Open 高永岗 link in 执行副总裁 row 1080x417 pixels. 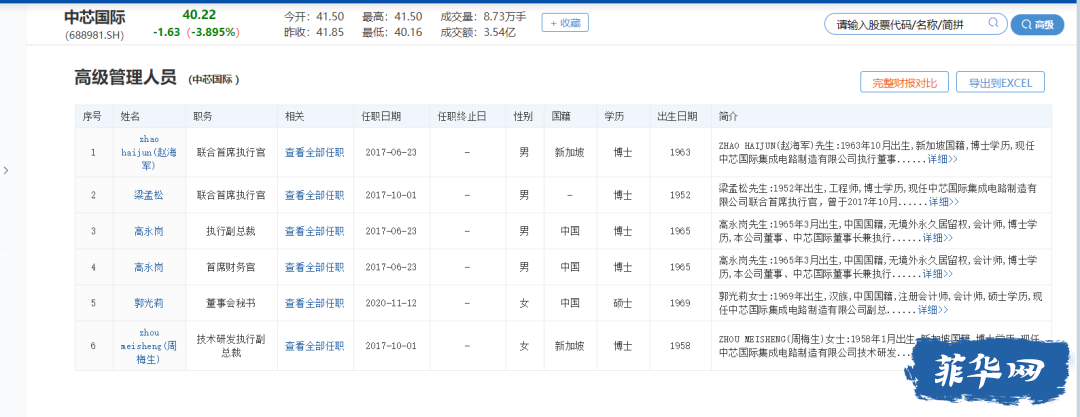click(x=149, y=231)
